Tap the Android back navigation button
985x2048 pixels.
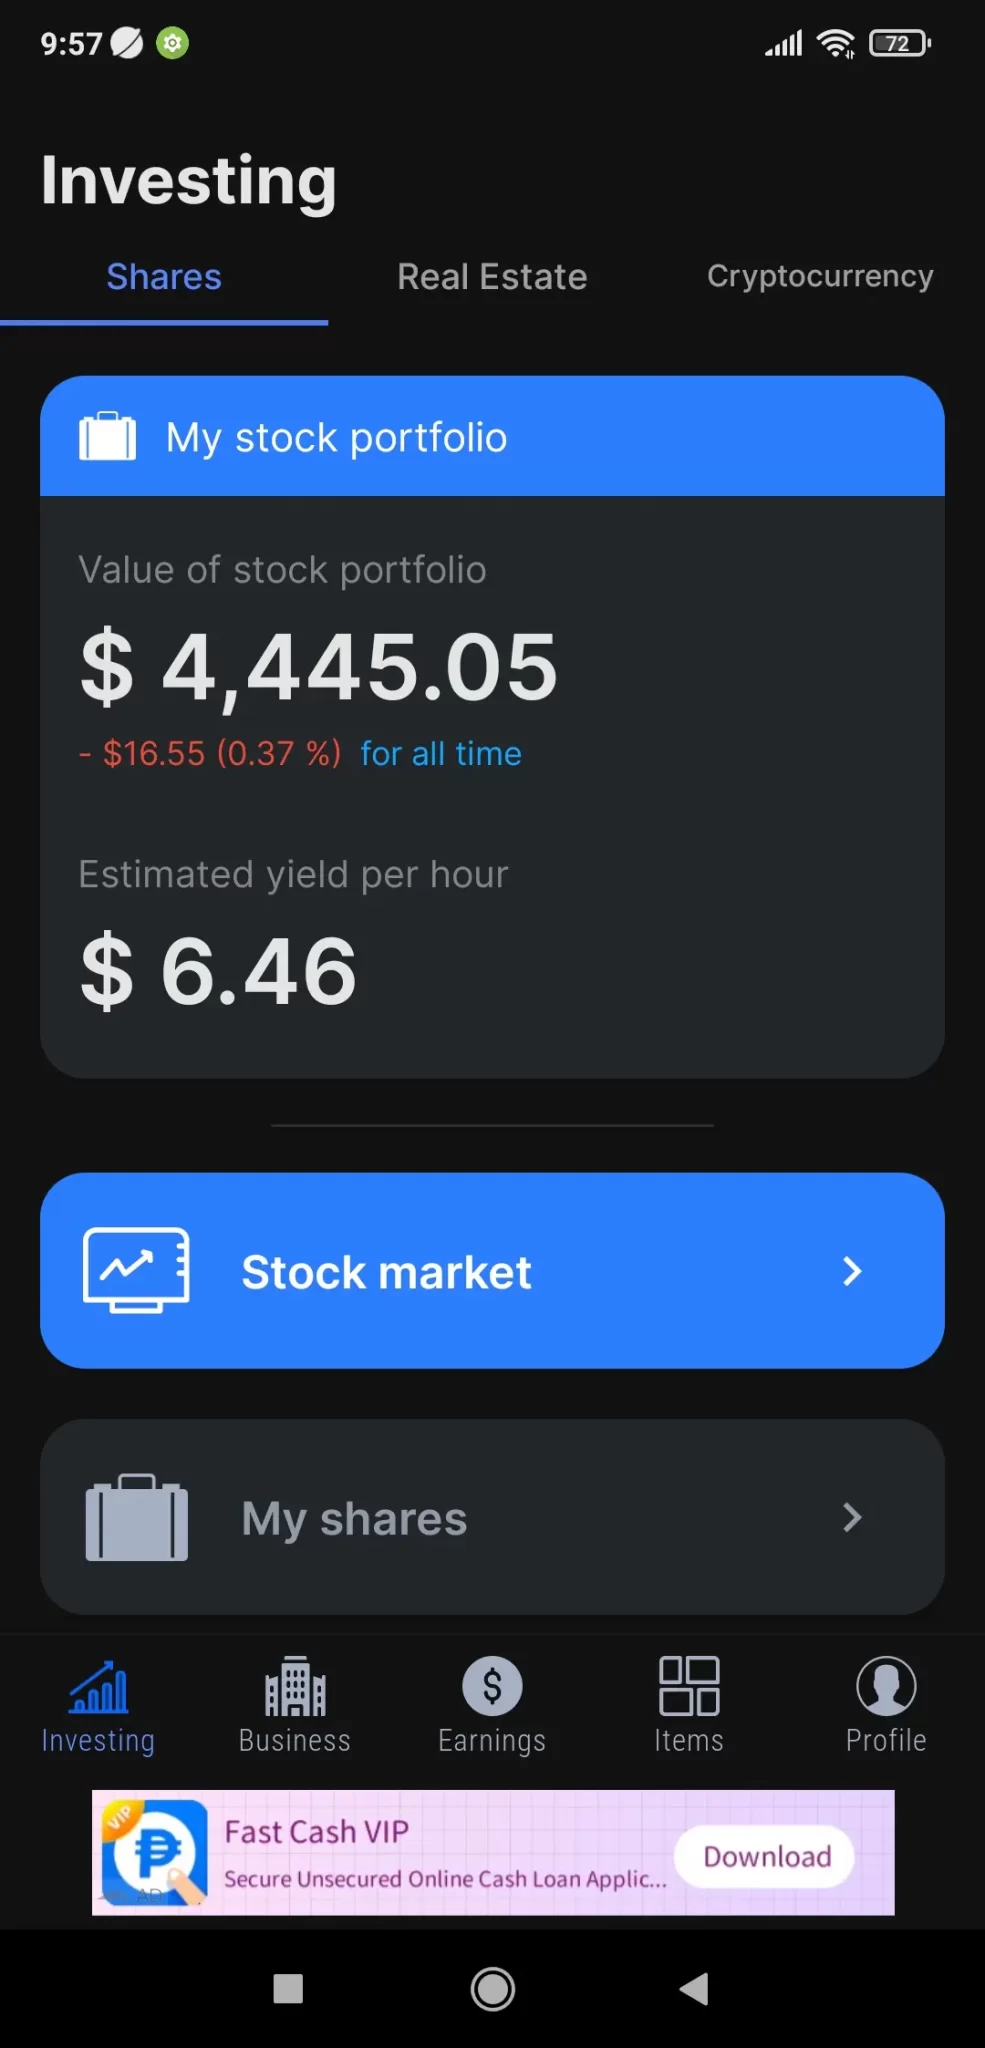(694, 1989)
